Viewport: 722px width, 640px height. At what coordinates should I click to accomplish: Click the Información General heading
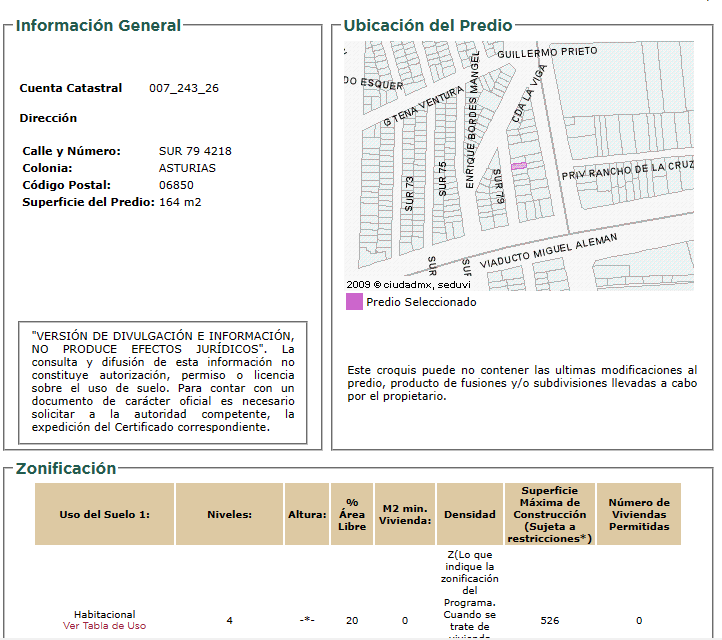point(98,25)
